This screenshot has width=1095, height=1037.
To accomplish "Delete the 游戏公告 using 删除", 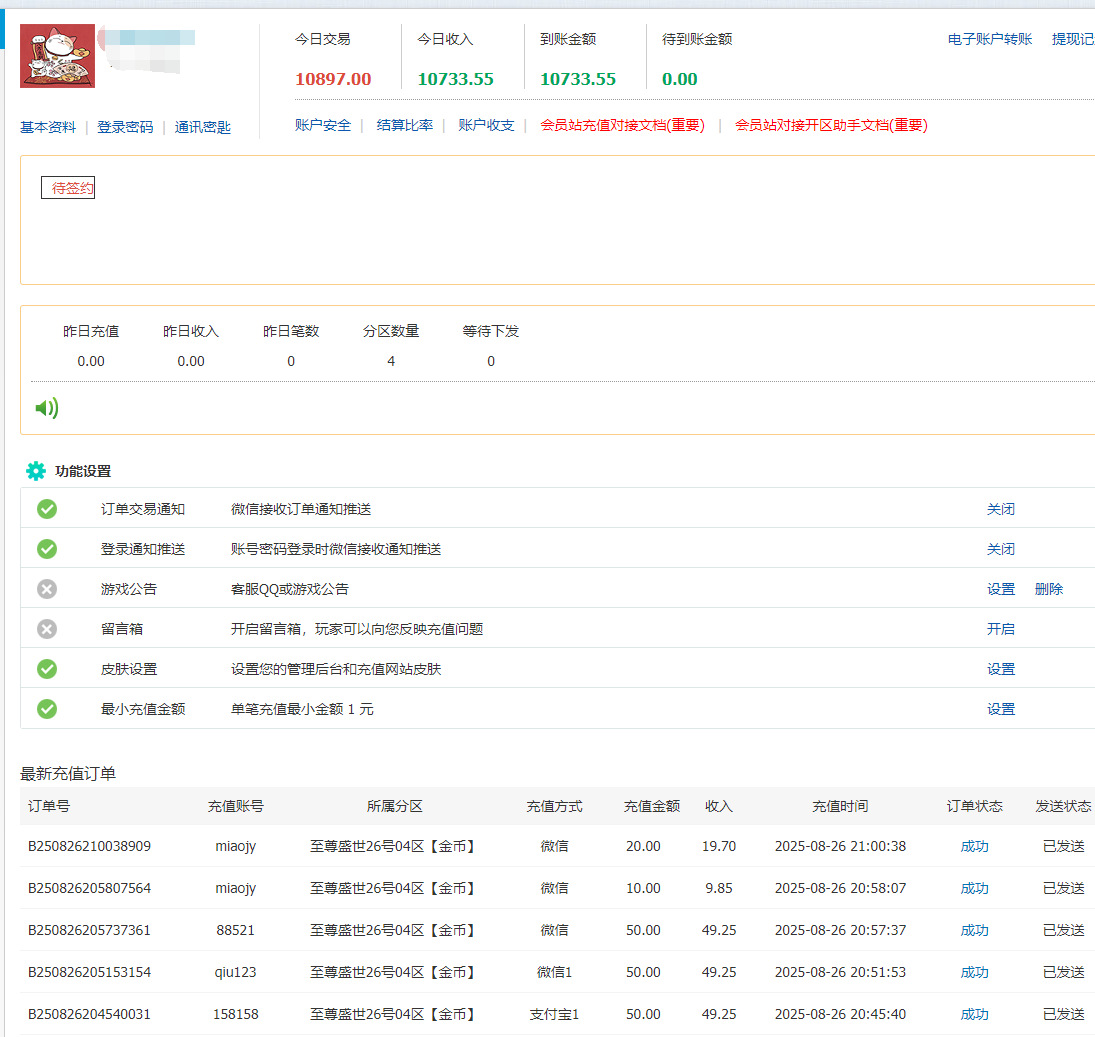I will click(1048, 589).
